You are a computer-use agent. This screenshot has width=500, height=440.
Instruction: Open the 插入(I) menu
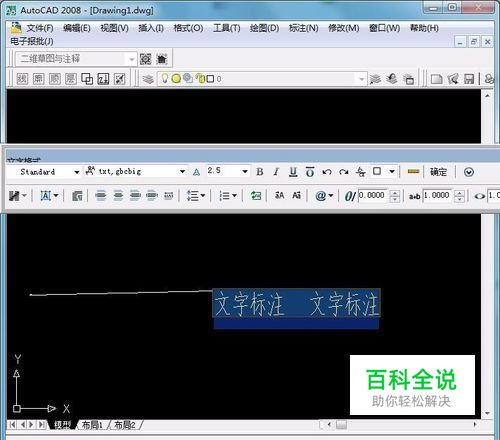click(x=151, y=28)
